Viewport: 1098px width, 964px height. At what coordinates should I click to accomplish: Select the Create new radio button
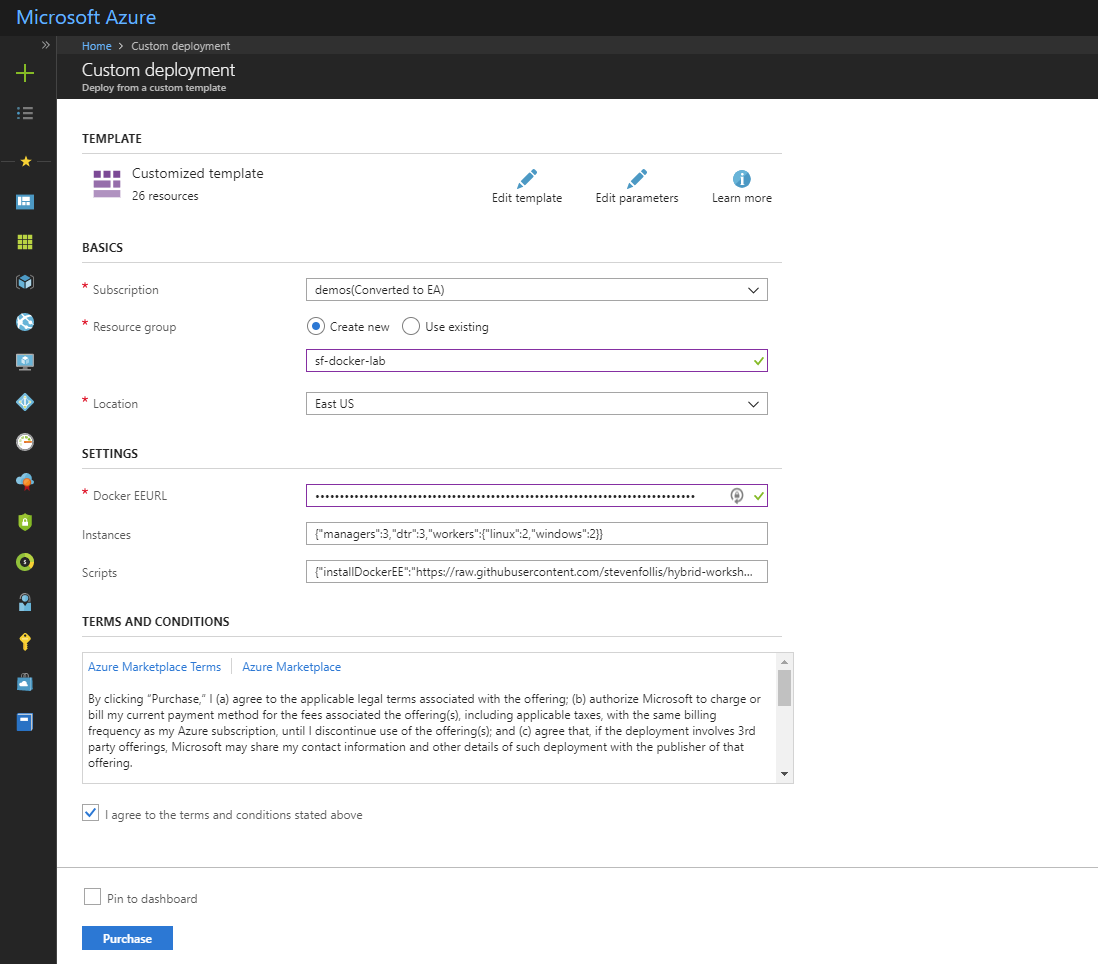(x=316, y=326)
